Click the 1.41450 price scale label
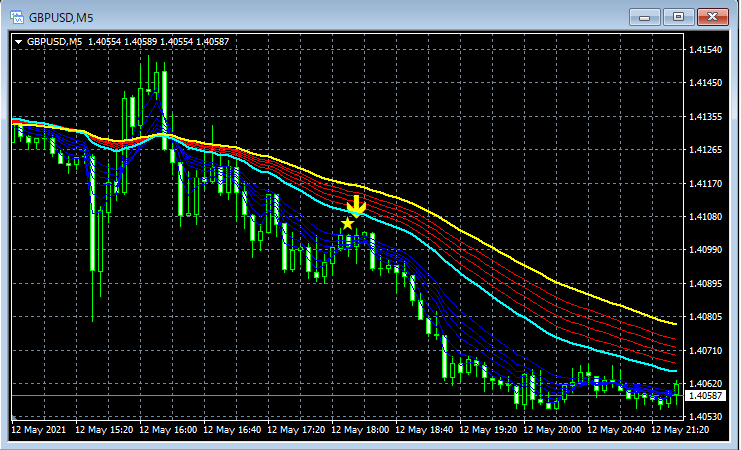 click(706, 83)
